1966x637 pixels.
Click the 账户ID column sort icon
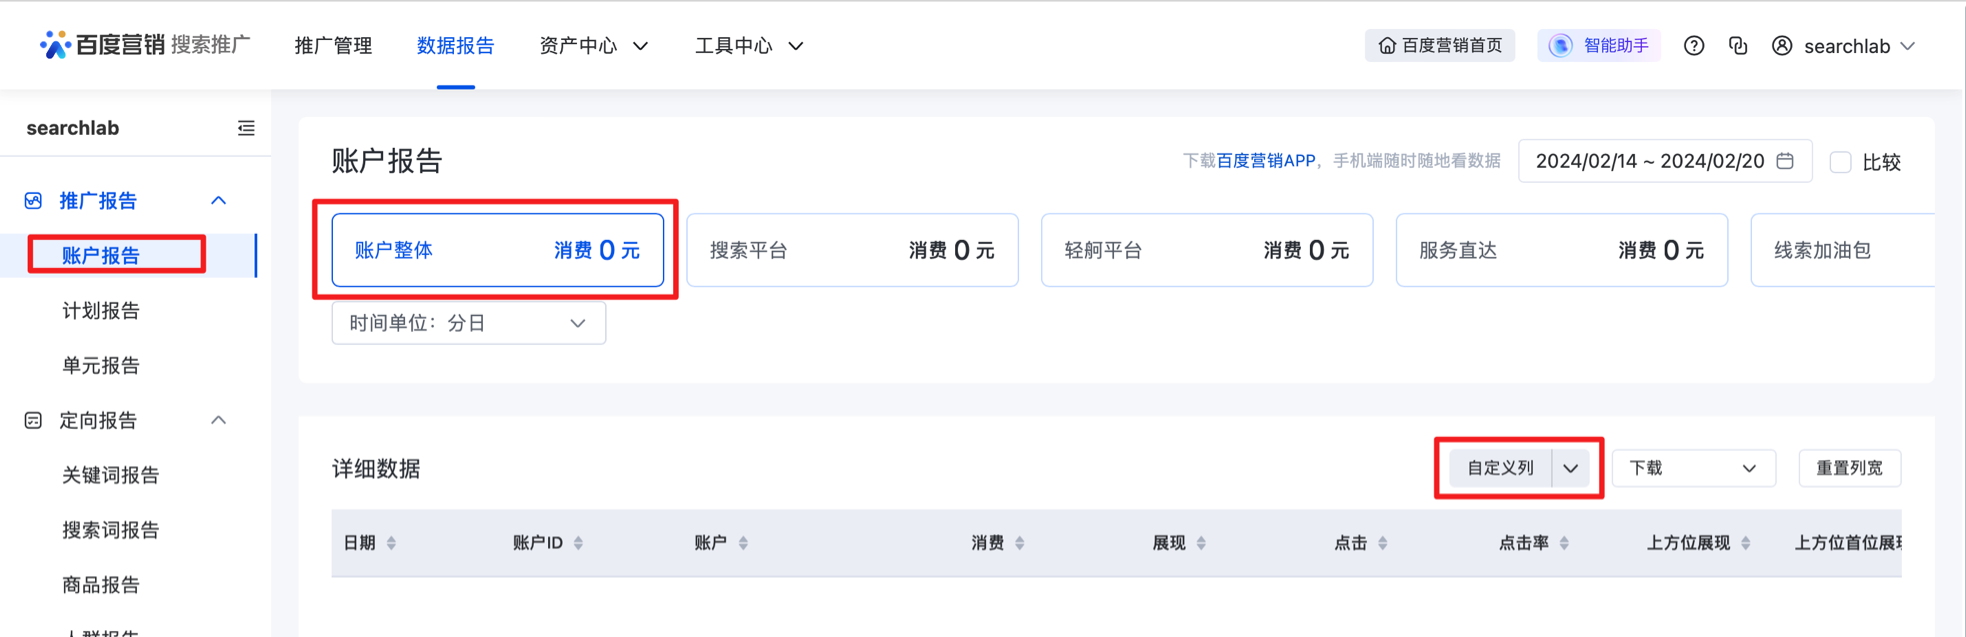(578, 543)
